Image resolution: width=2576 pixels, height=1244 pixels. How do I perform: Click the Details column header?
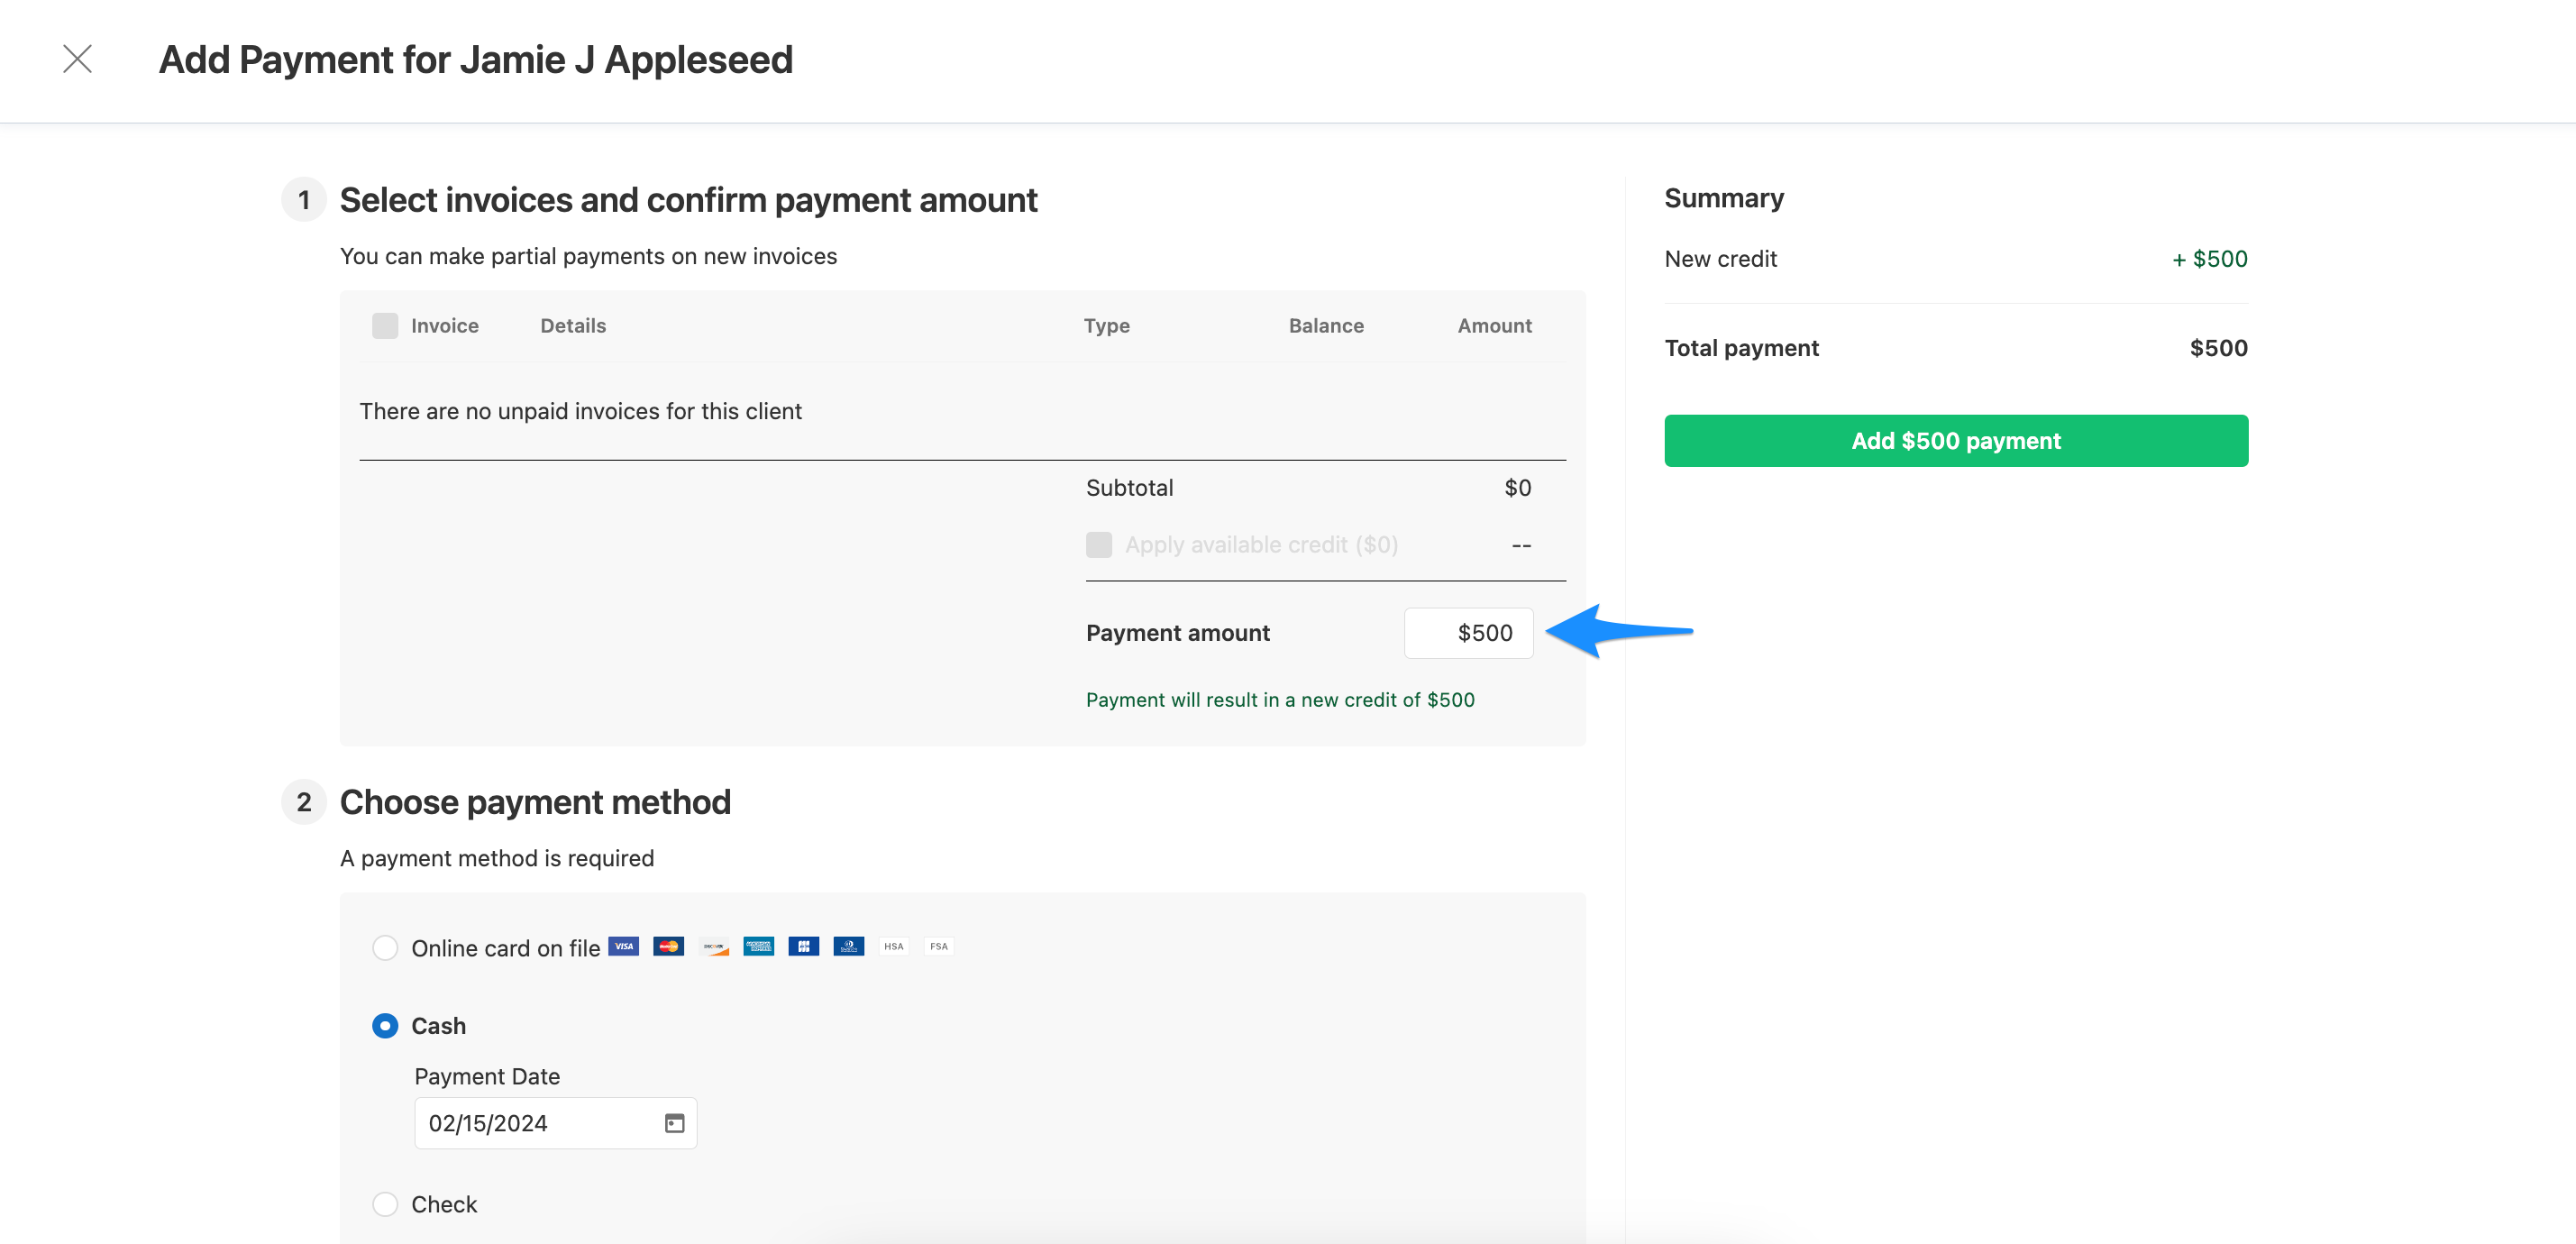coord(573,326)
